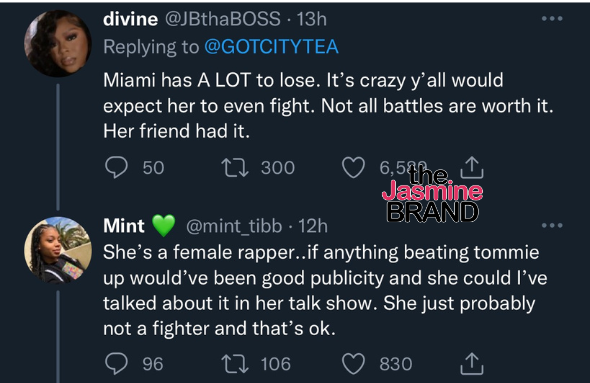Image resolution: width=590 pixels, height=383 pixels.
Task: Like divine's tweet with heart icon
Action: 353,167
